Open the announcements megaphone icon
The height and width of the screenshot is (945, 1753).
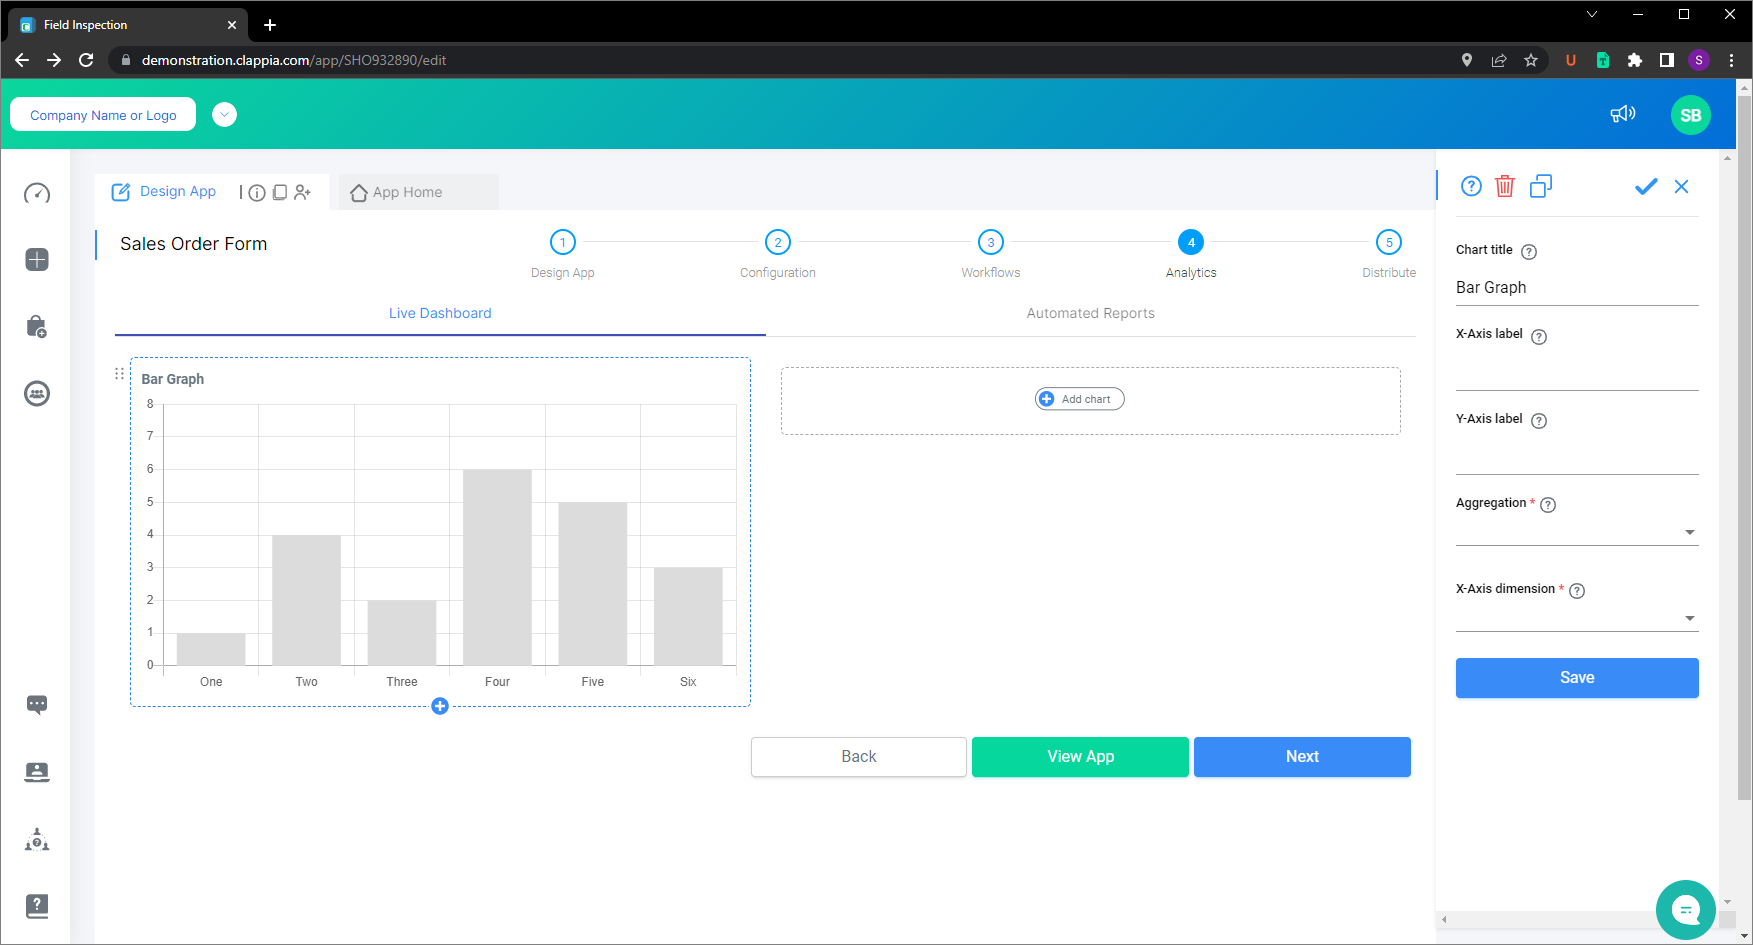(1622, 114)
